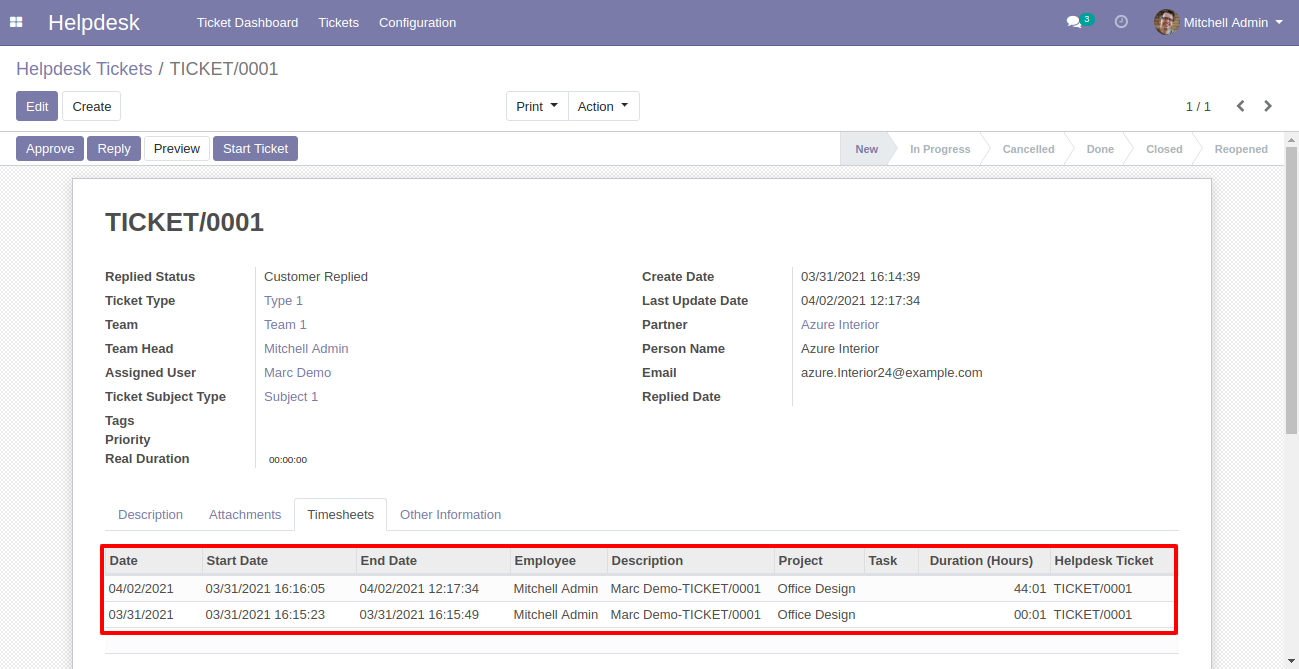
Task: Open Ticket Dashboard menu
Action: tap(247, 22)
